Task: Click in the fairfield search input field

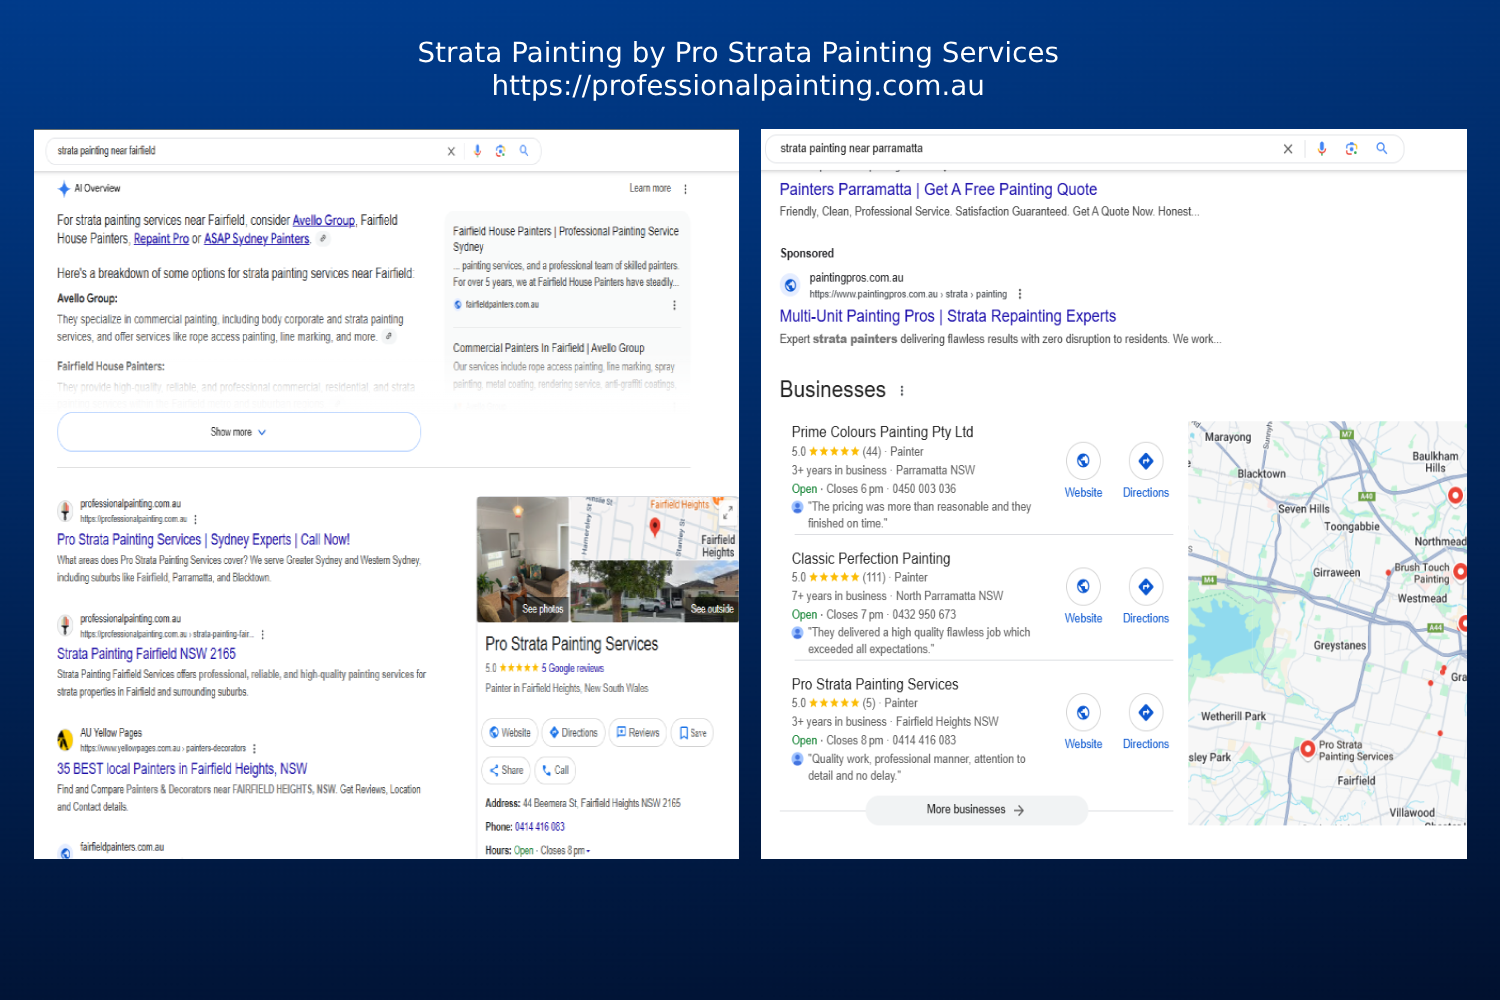Action: 245,151
